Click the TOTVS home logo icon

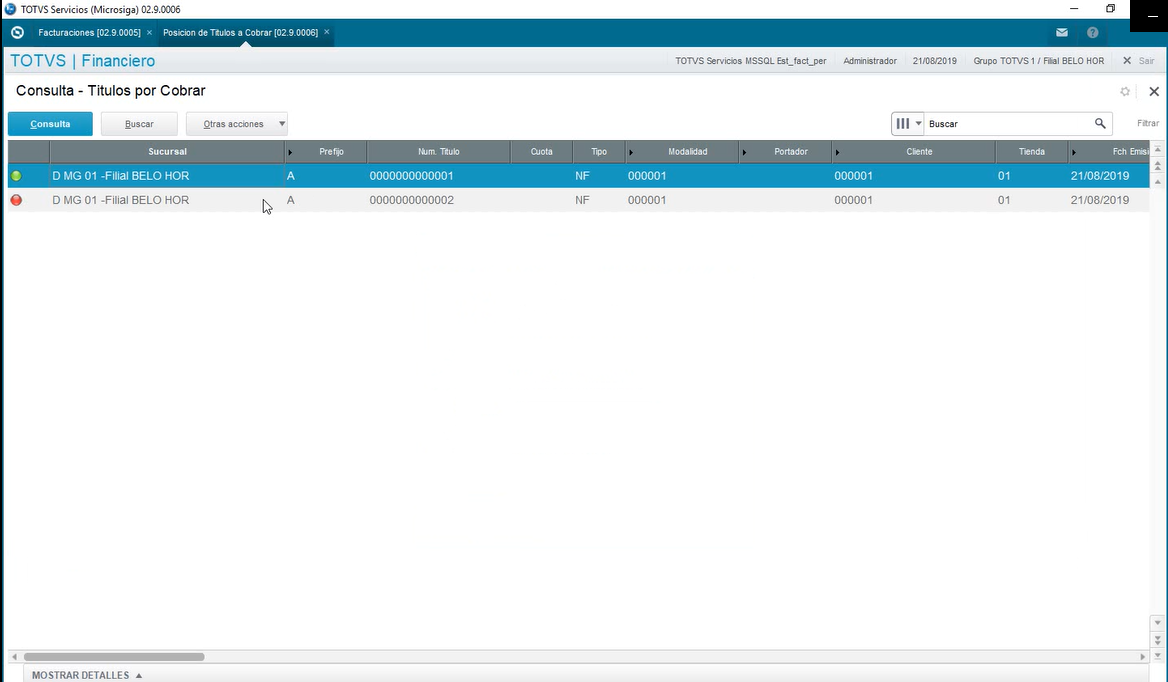coord(18,33)
